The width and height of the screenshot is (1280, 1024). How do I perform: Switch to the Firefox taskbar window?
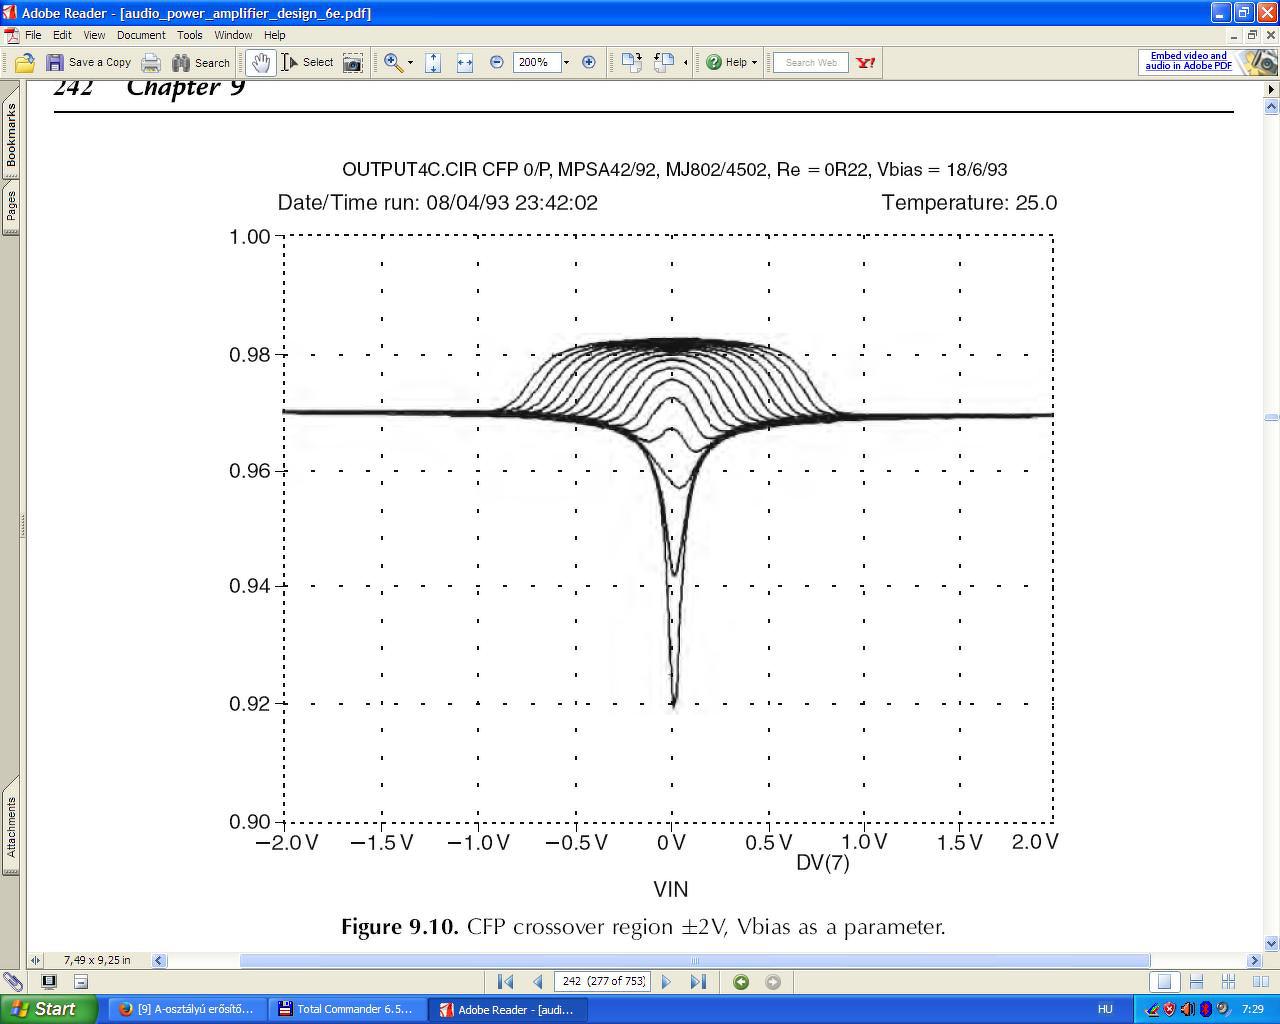[x=187, y=1009]
